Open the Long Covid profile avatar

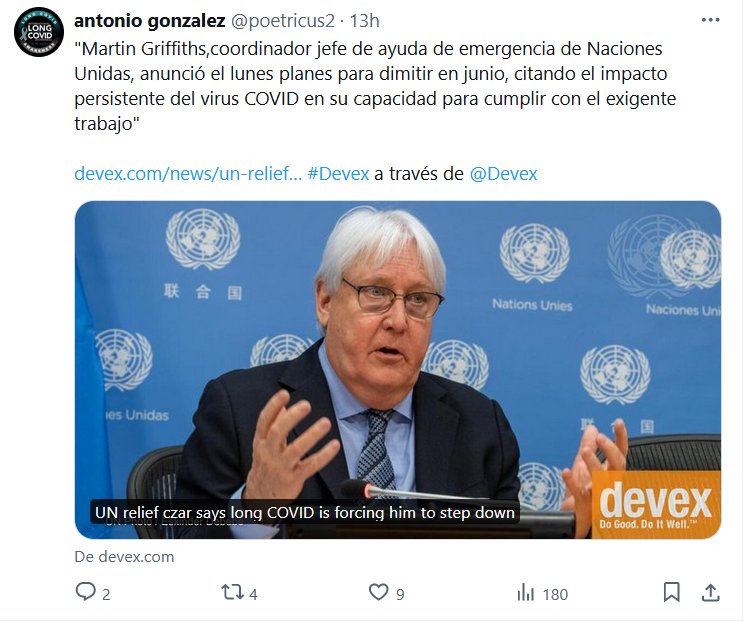pos(39,32)
